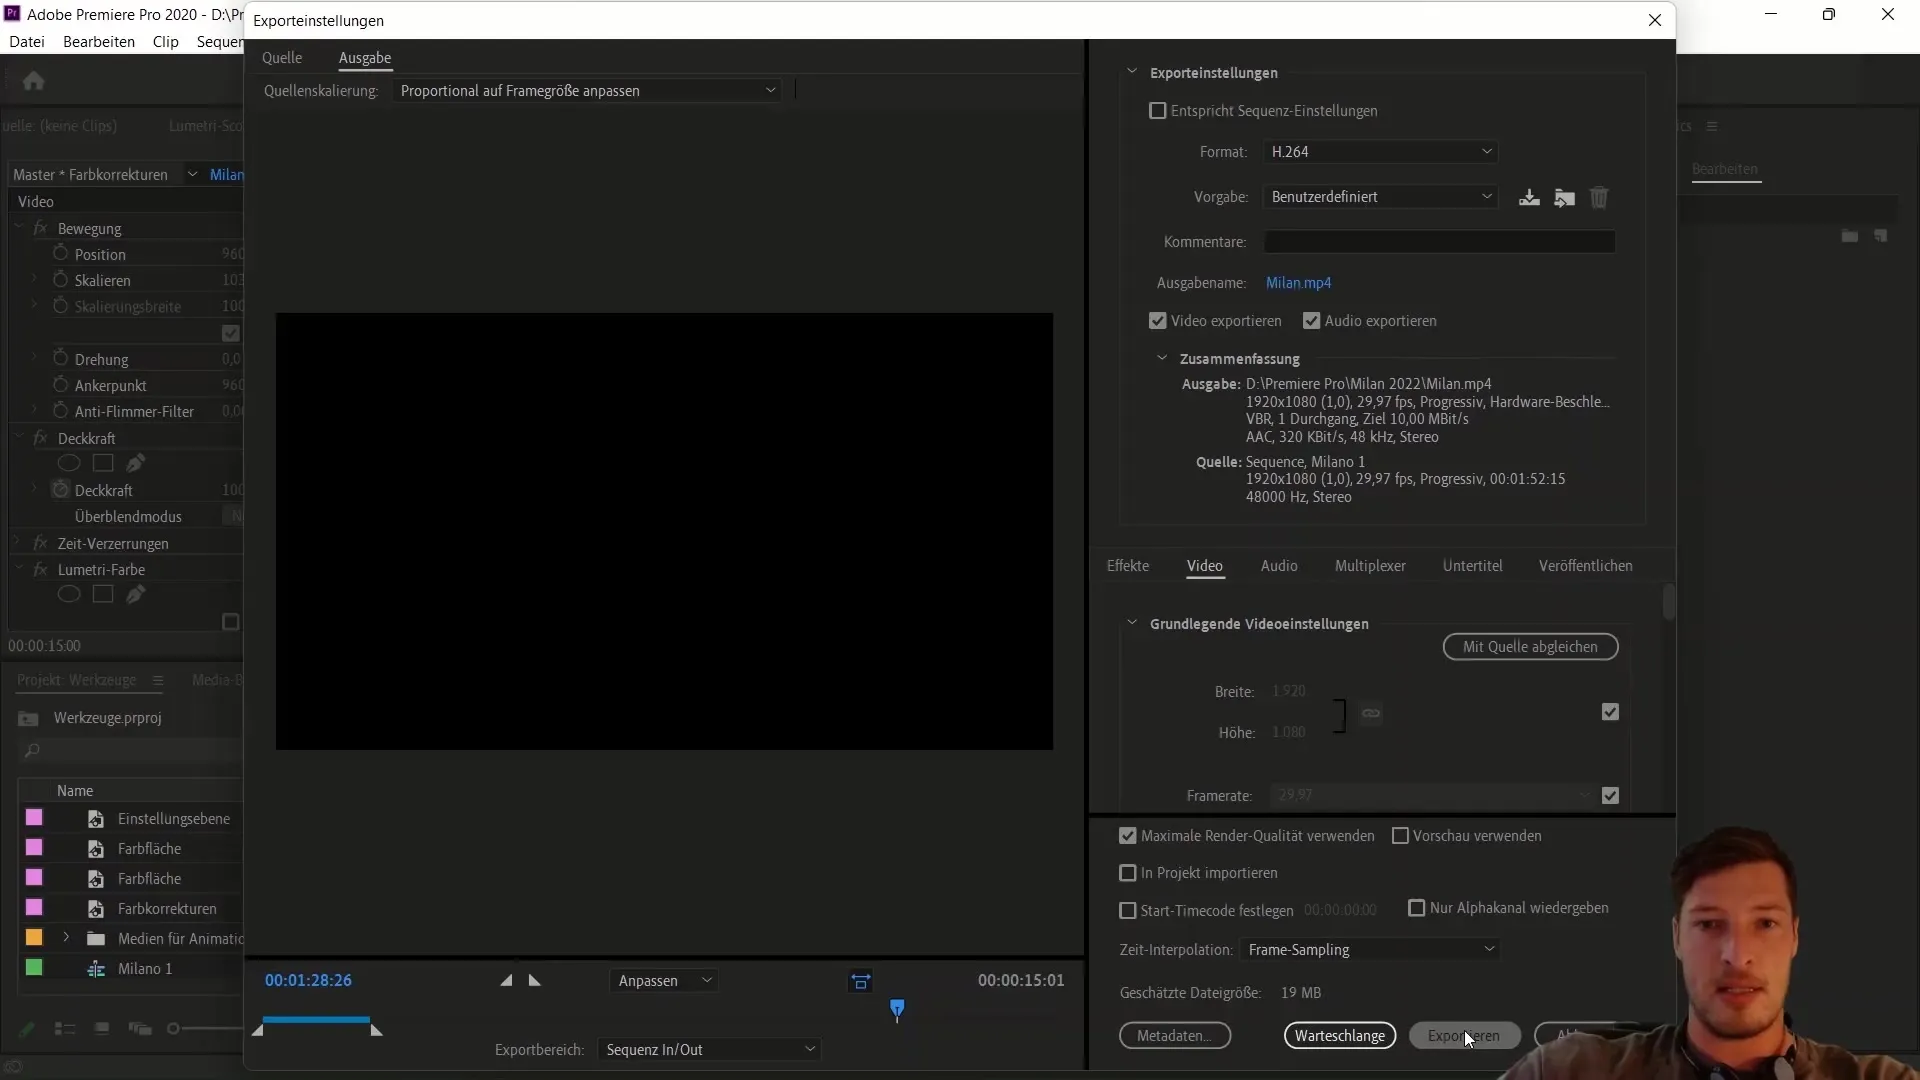Viewport: 1920px width, 1080px height.
Task: Toggle the Deckkraft animation stopwatch
Action: pyautogui.click(x=60, y=490)
